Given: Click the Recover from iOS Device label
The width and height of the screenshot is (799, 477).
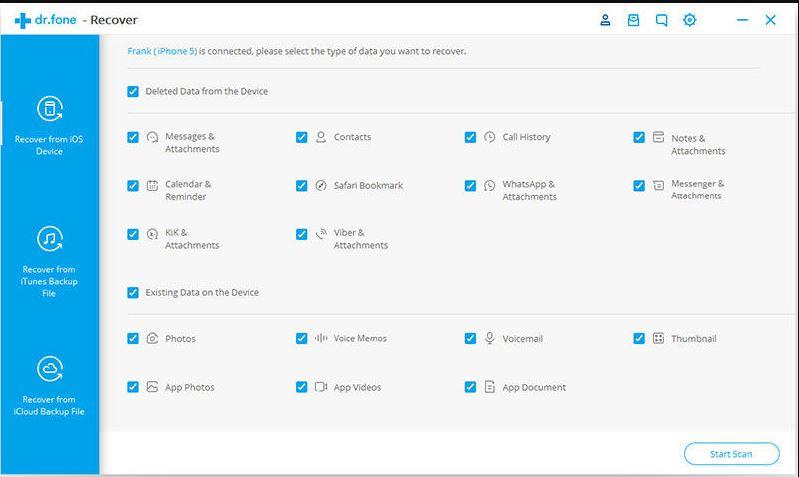Looking at the screenshot, I should [49, 145].
